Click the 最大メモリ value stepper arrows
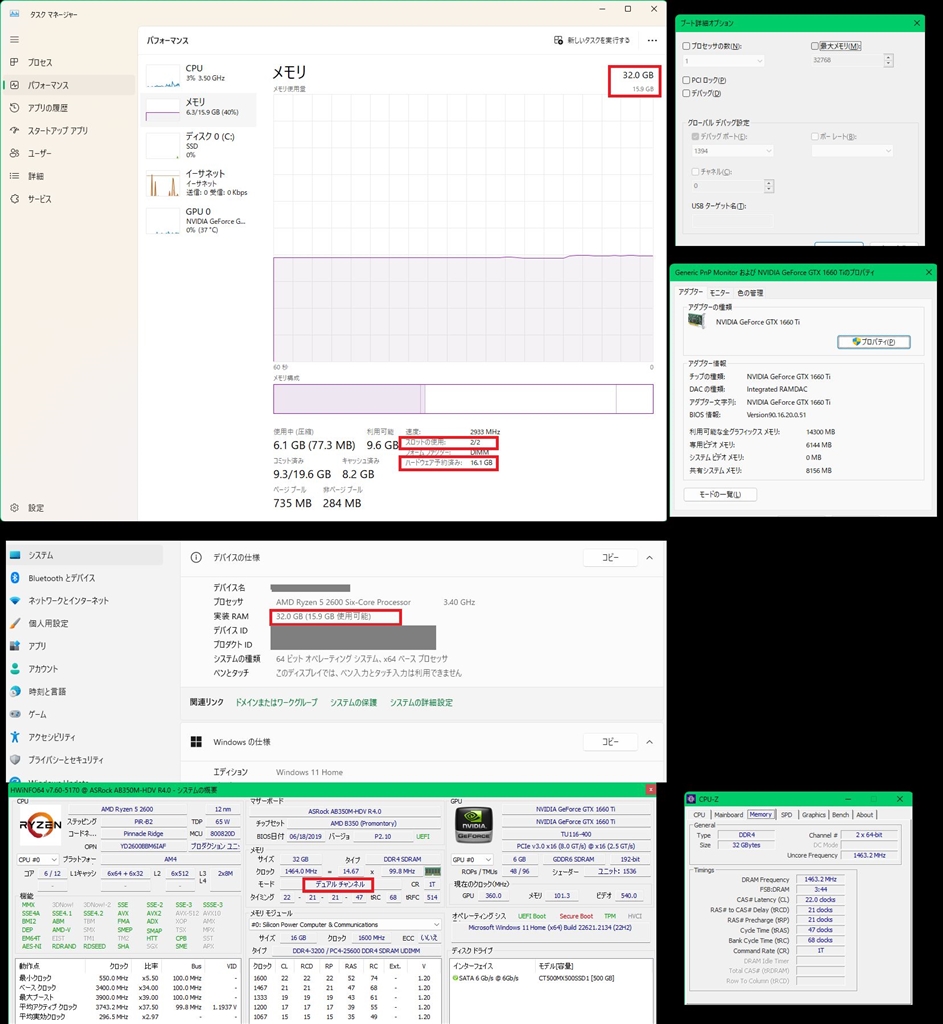The height and width of the screenshot is (1024, 943). [888, 60]
